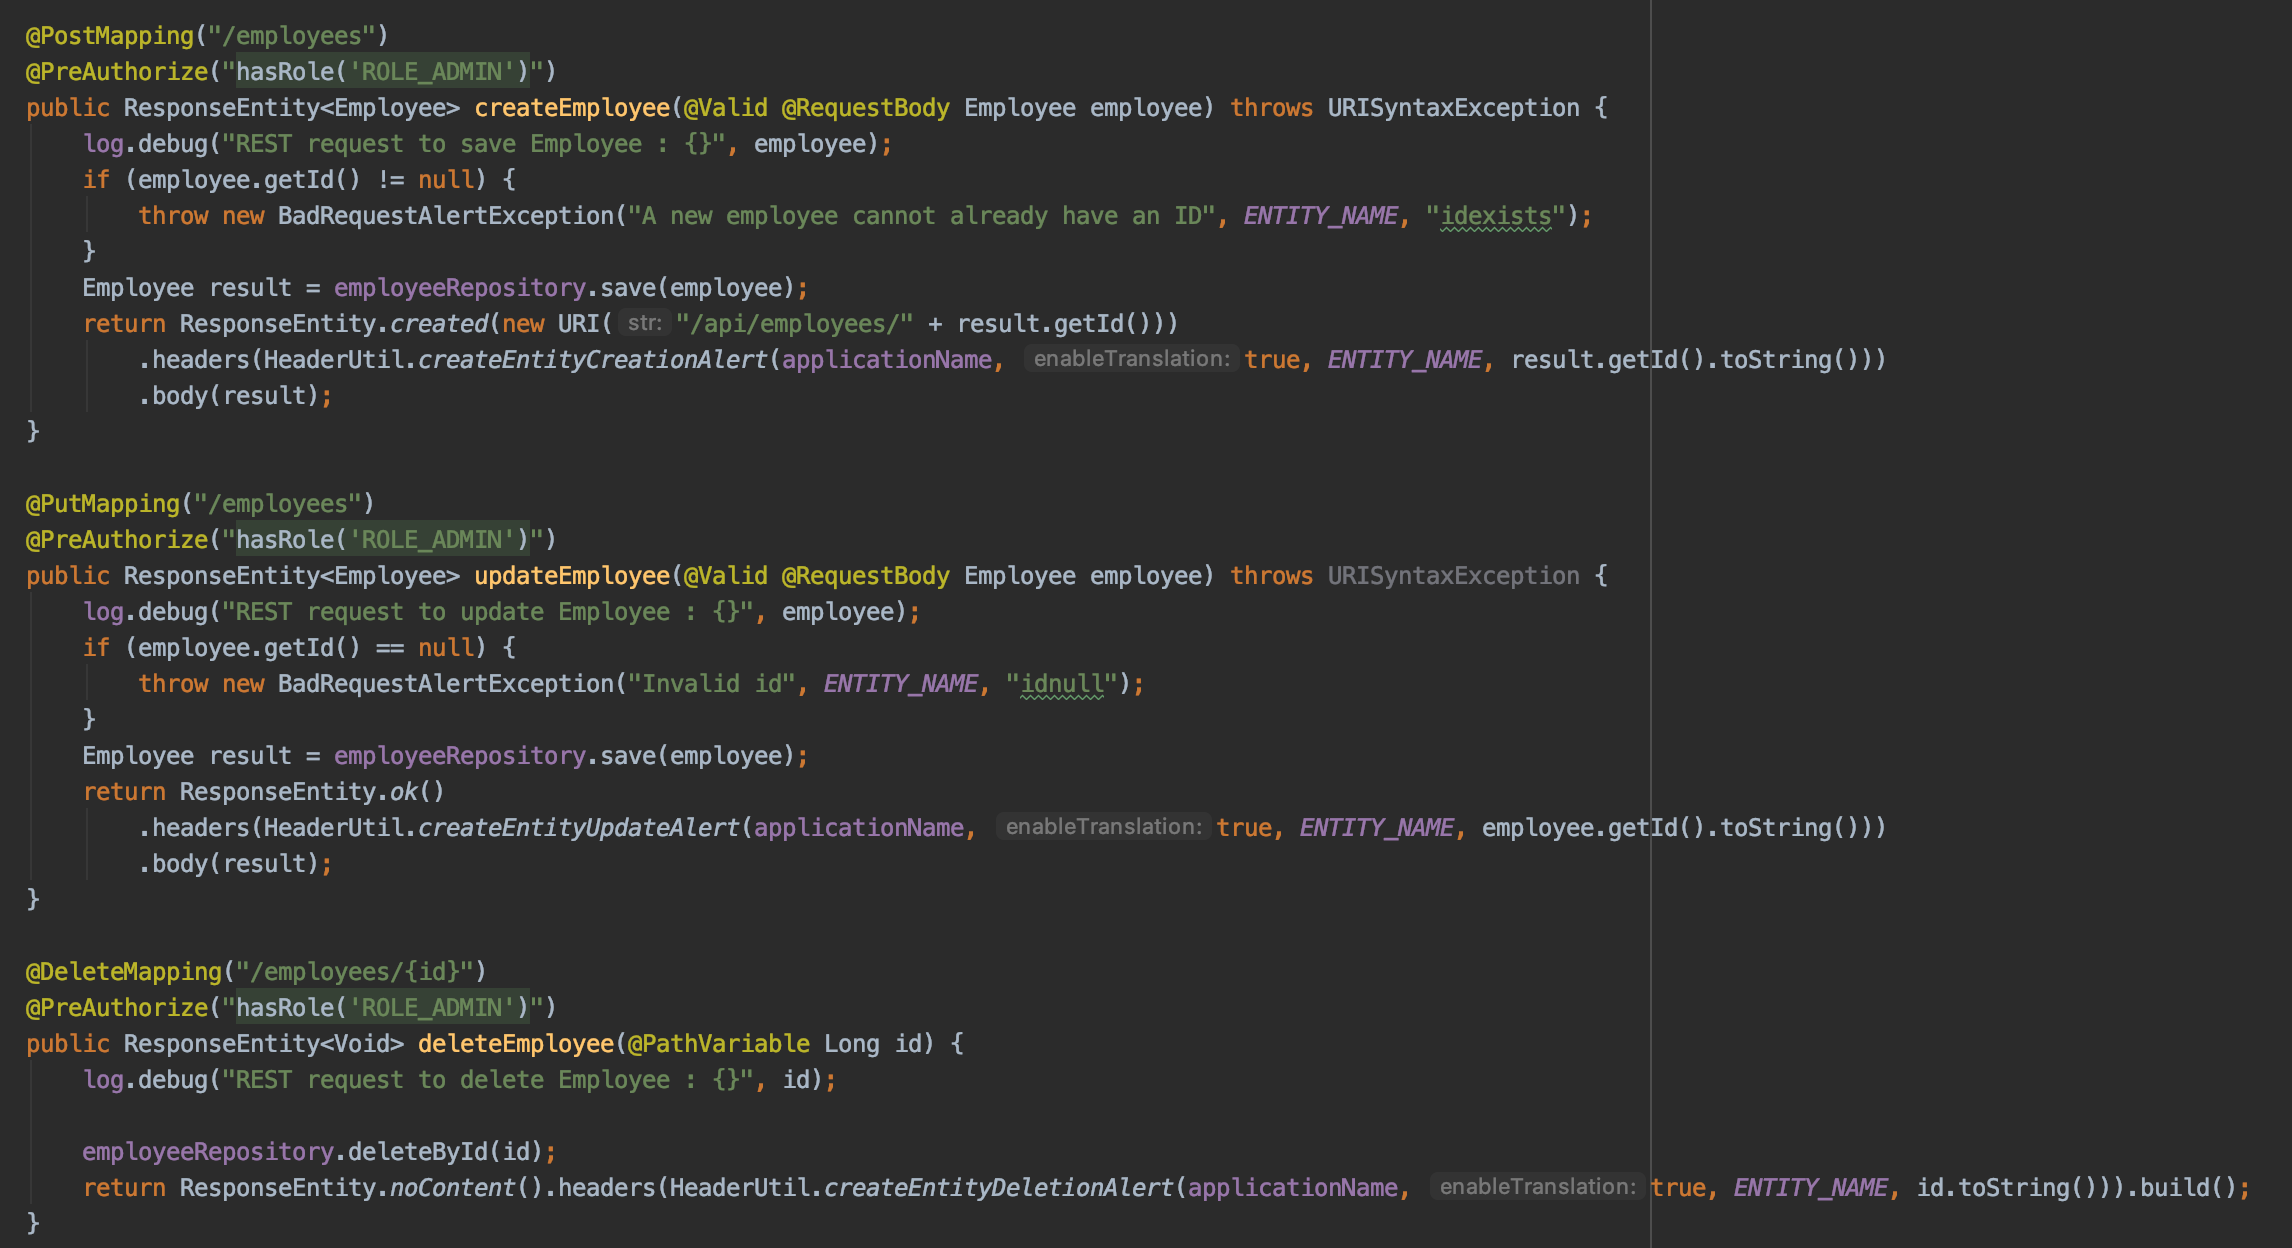Click the noContent() method call

[450, 1188]
